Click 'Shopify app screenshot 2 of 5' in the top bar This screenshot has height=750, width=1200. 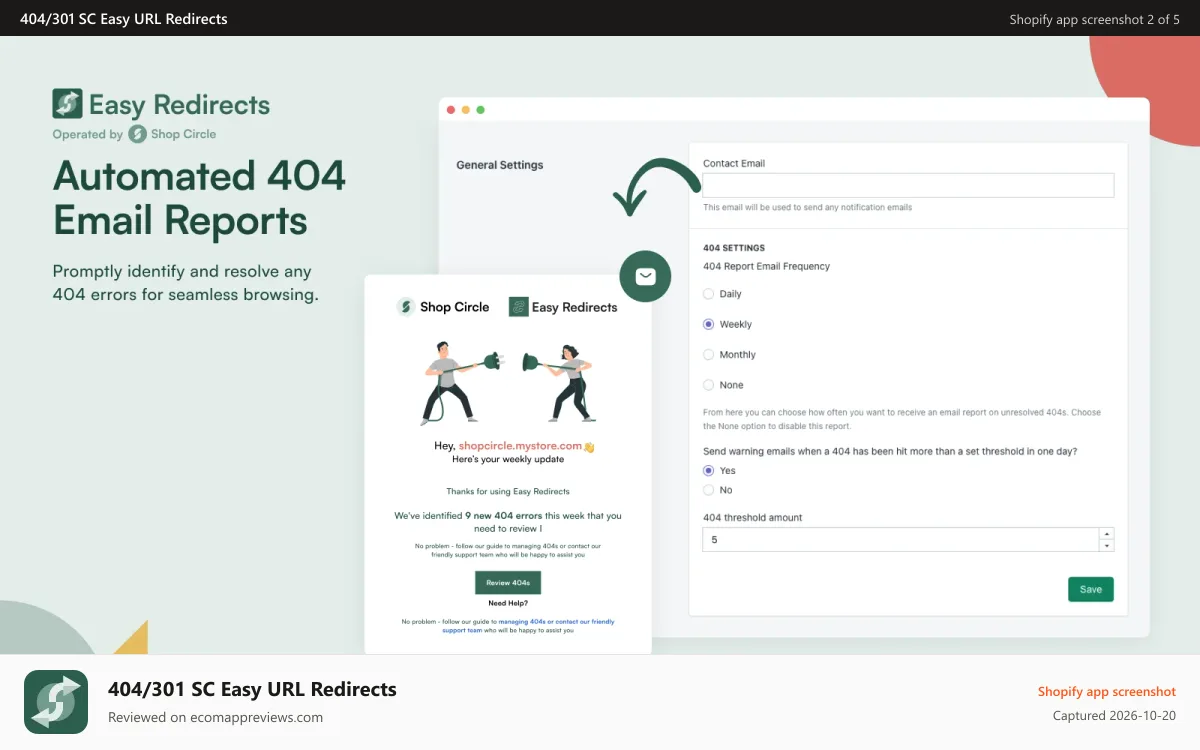[1095, 19]
